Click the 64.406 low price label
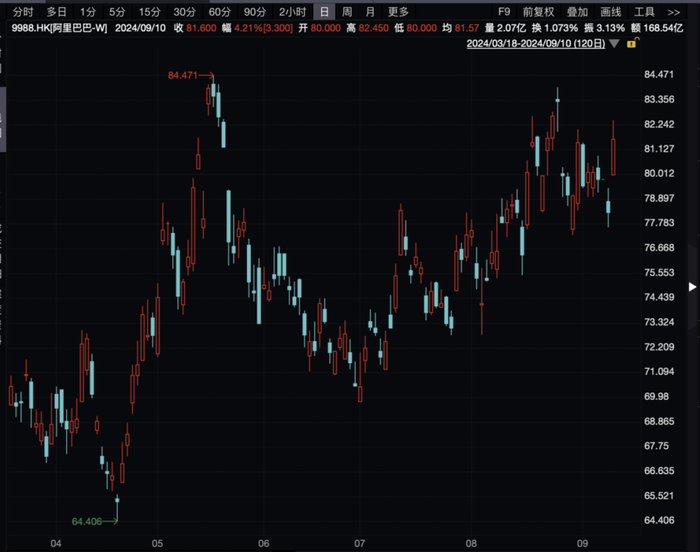 click(x=87, y=522)
